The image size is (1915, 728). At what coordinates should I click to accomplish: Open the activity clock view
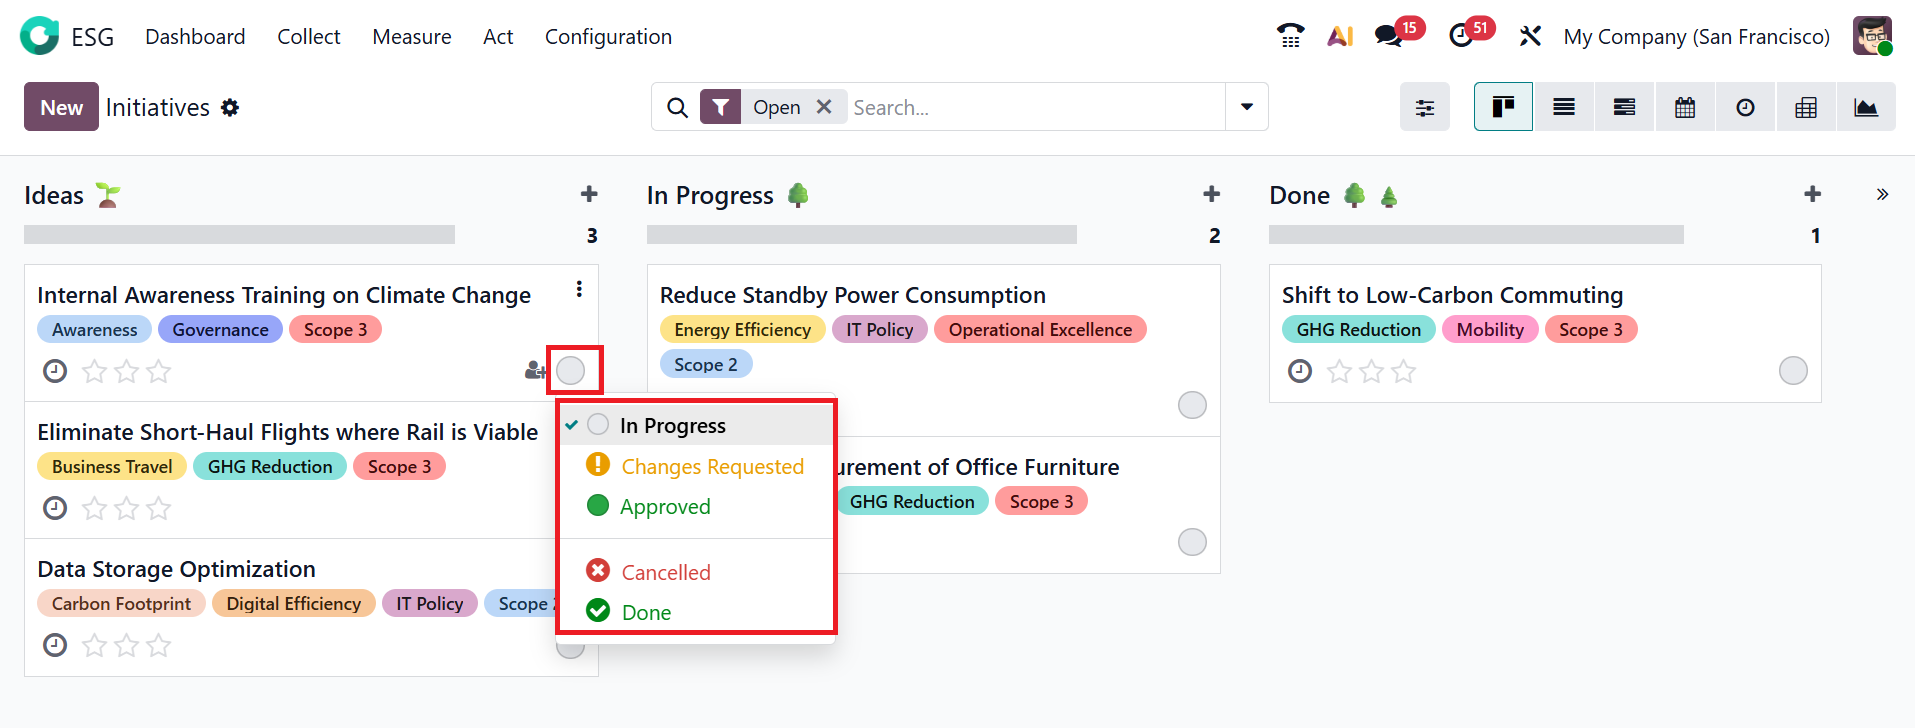1745,107
